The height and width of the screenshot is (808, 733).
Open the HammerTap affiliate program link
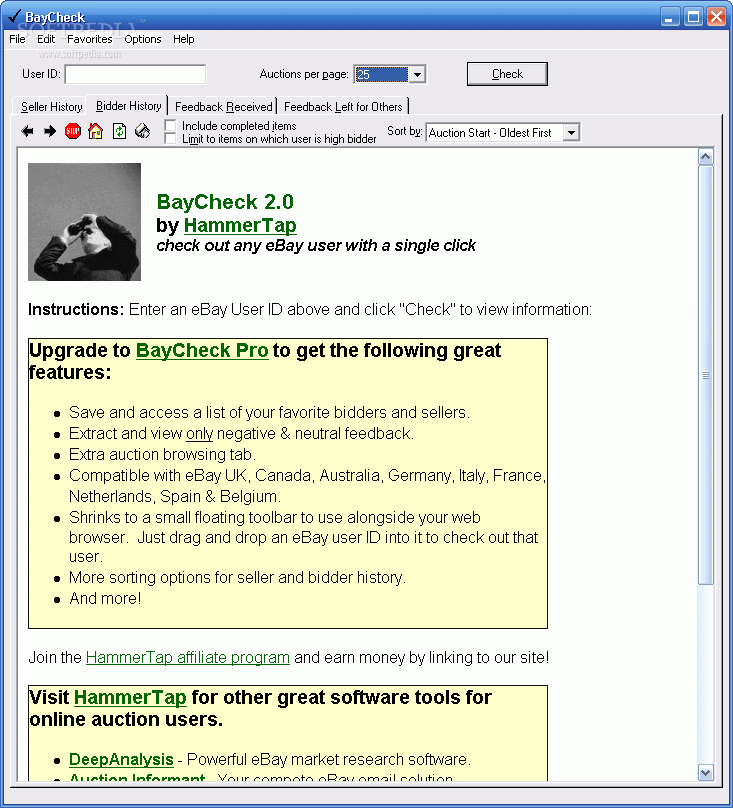point(188,658)
